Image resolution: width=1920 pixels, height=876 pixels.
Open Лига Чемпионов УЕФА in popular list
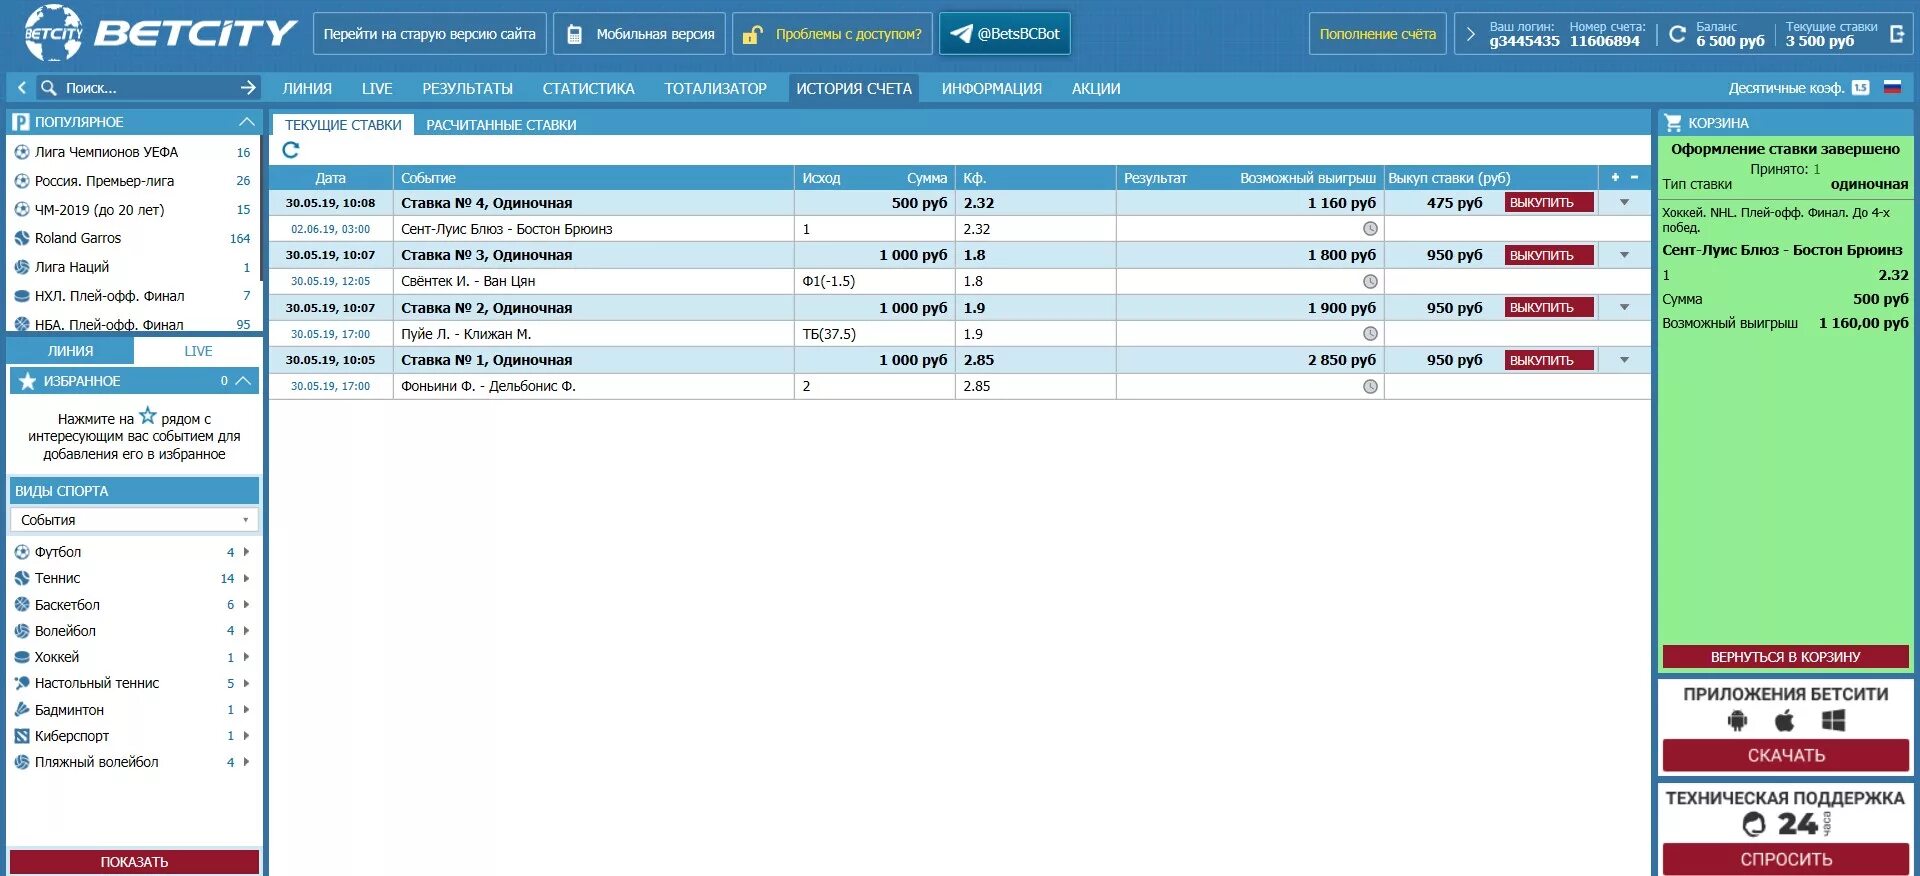pos(132,152)
